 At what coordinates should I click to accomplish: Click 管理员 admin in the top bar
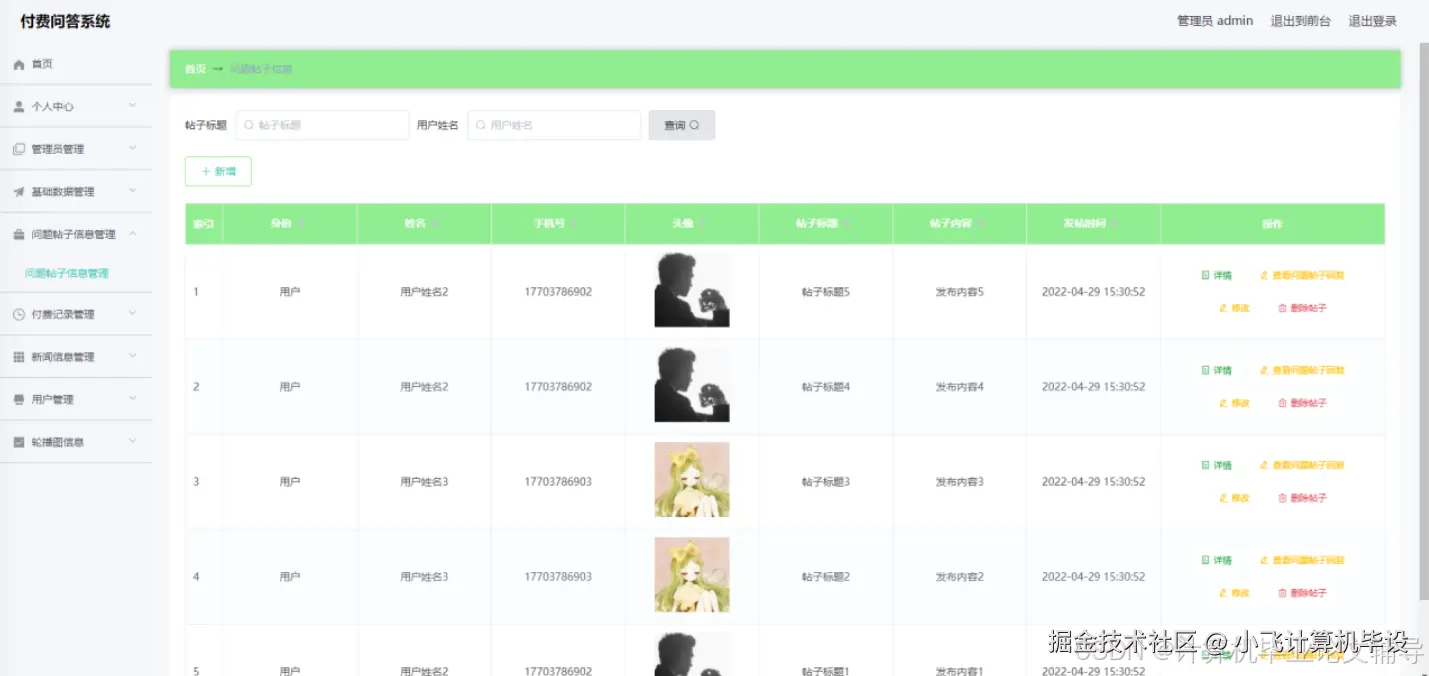(1215, 21)
